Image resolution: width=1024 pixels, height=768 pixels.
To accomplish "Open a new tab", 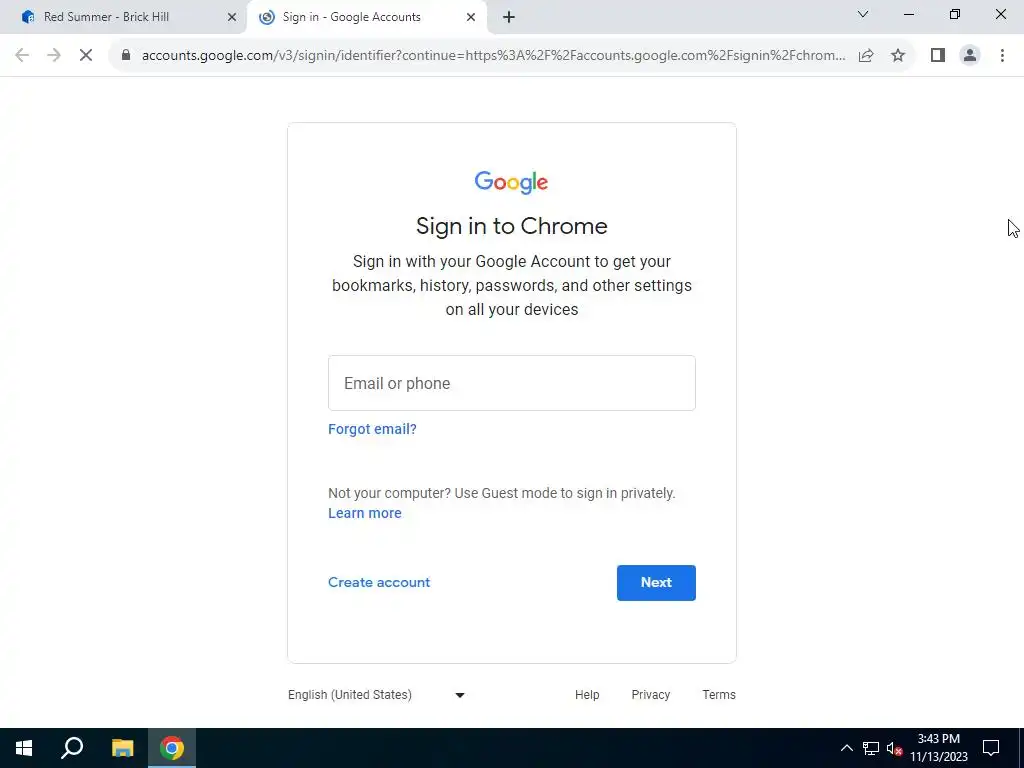I will (x=509, y=18).
